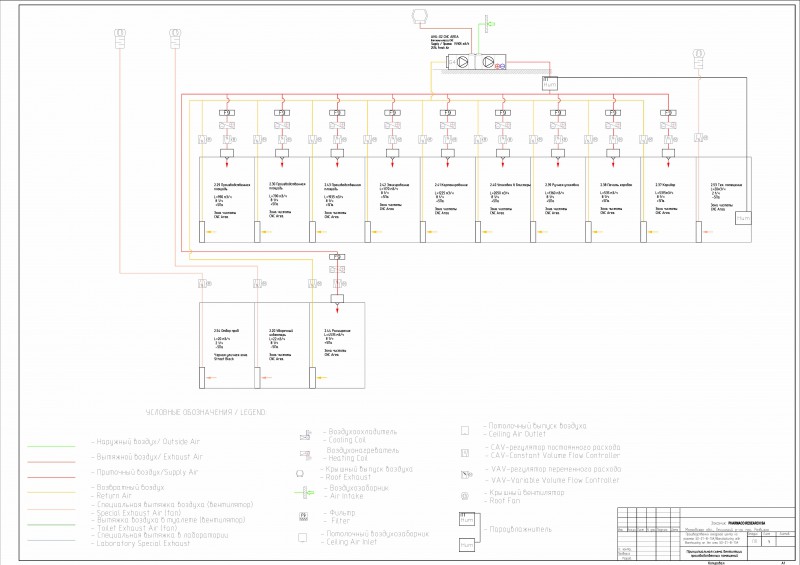Click the F9 Filter legend symbol
Viewport: 800px width, 565px height.
[x=304, y=517]
